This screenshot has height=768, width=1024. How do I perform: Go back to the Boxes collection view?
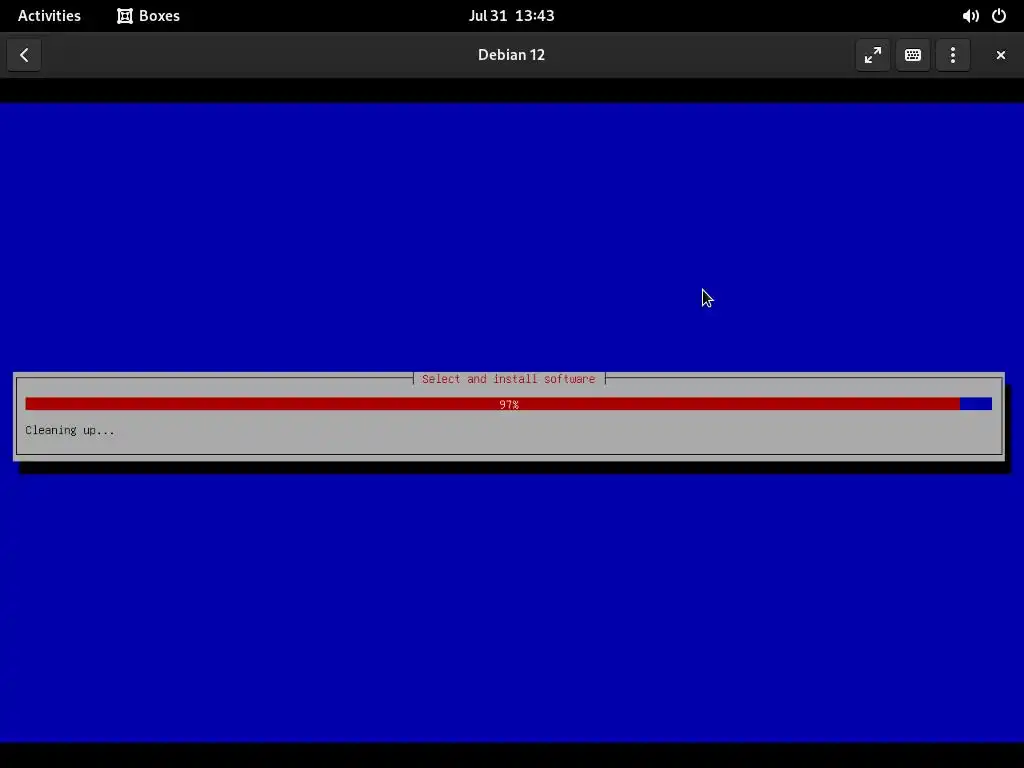pyautogui.click(x=24, y=55)
